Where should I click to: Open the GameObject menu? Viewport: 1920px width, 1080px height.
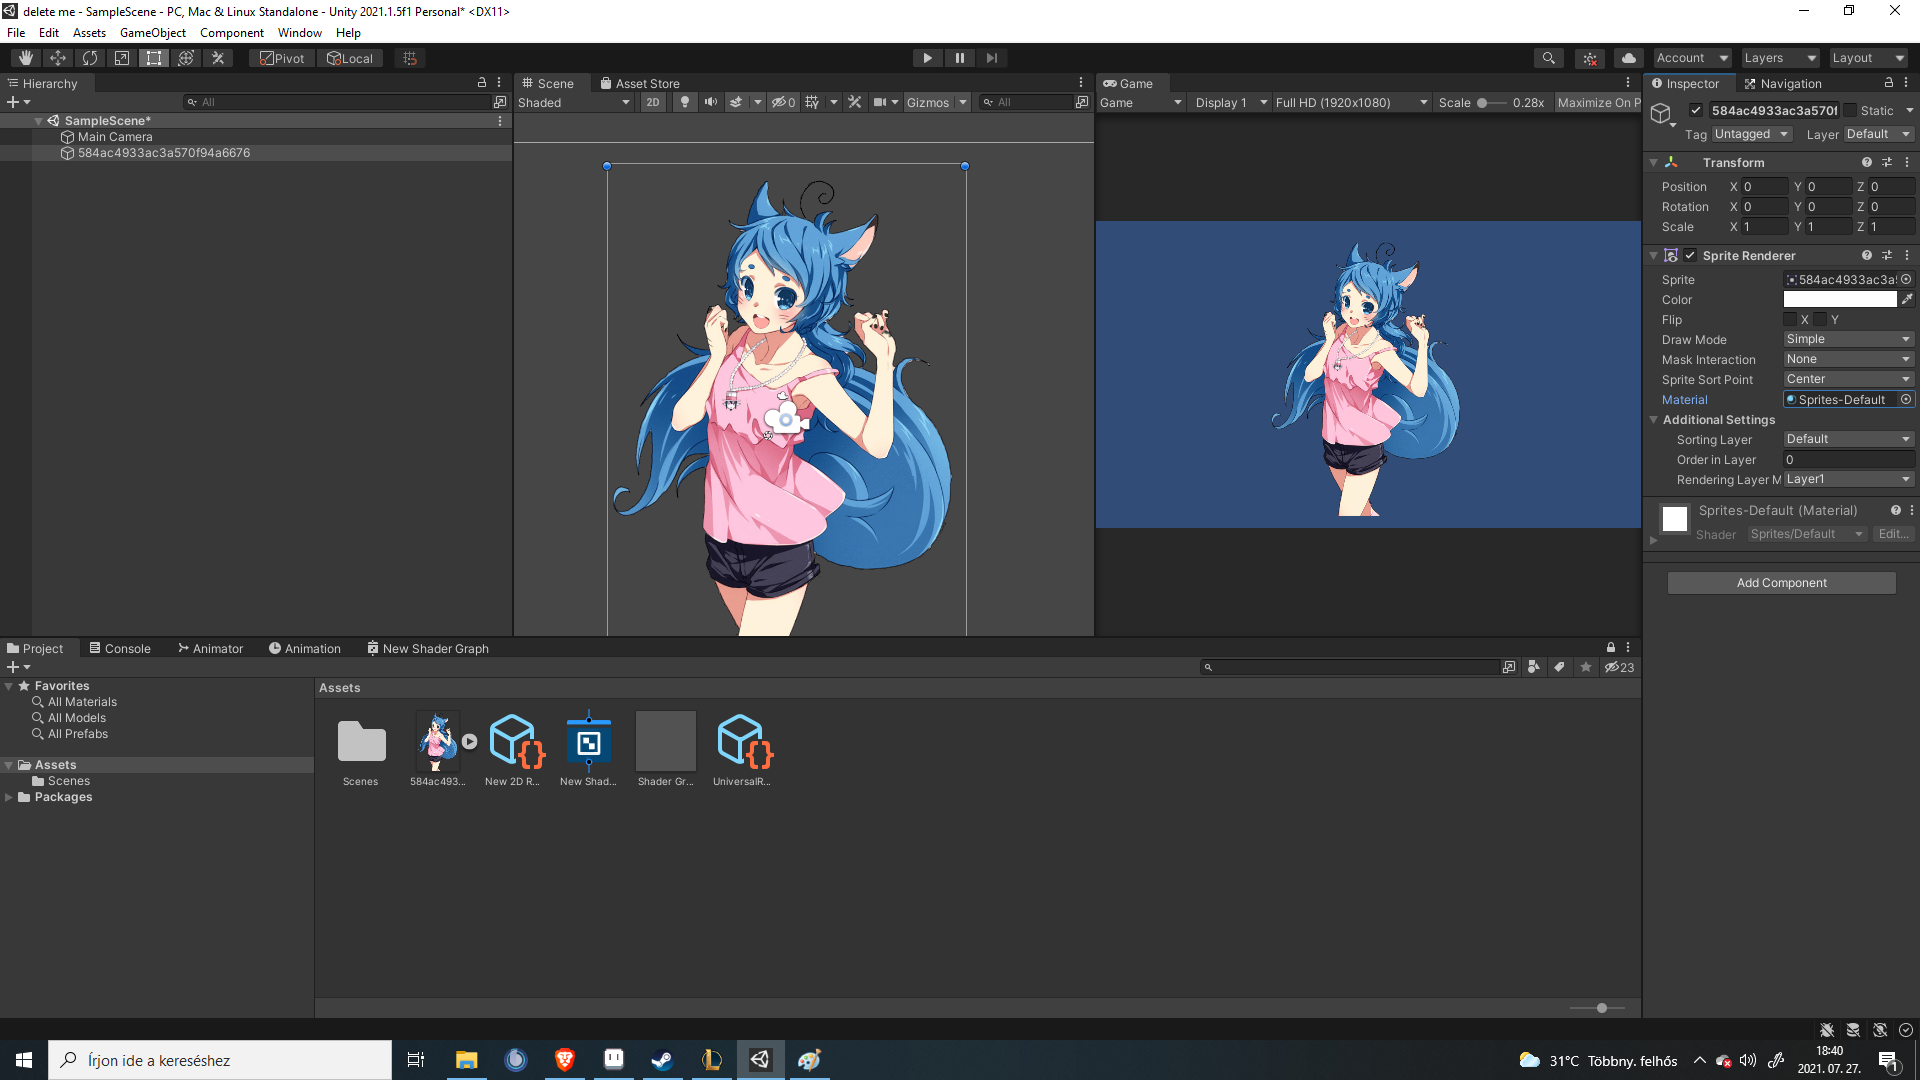click(x=153, y=33)
